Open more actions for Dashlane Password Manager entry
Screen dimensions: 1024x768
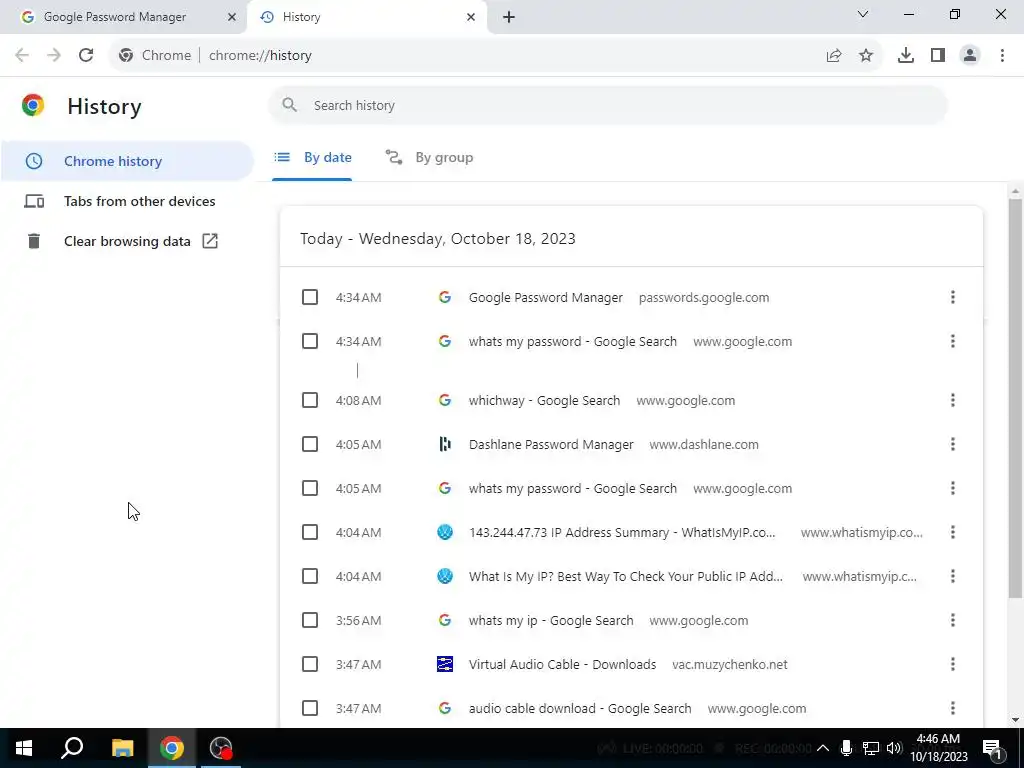pyautogui.click(x=953, y=444)
